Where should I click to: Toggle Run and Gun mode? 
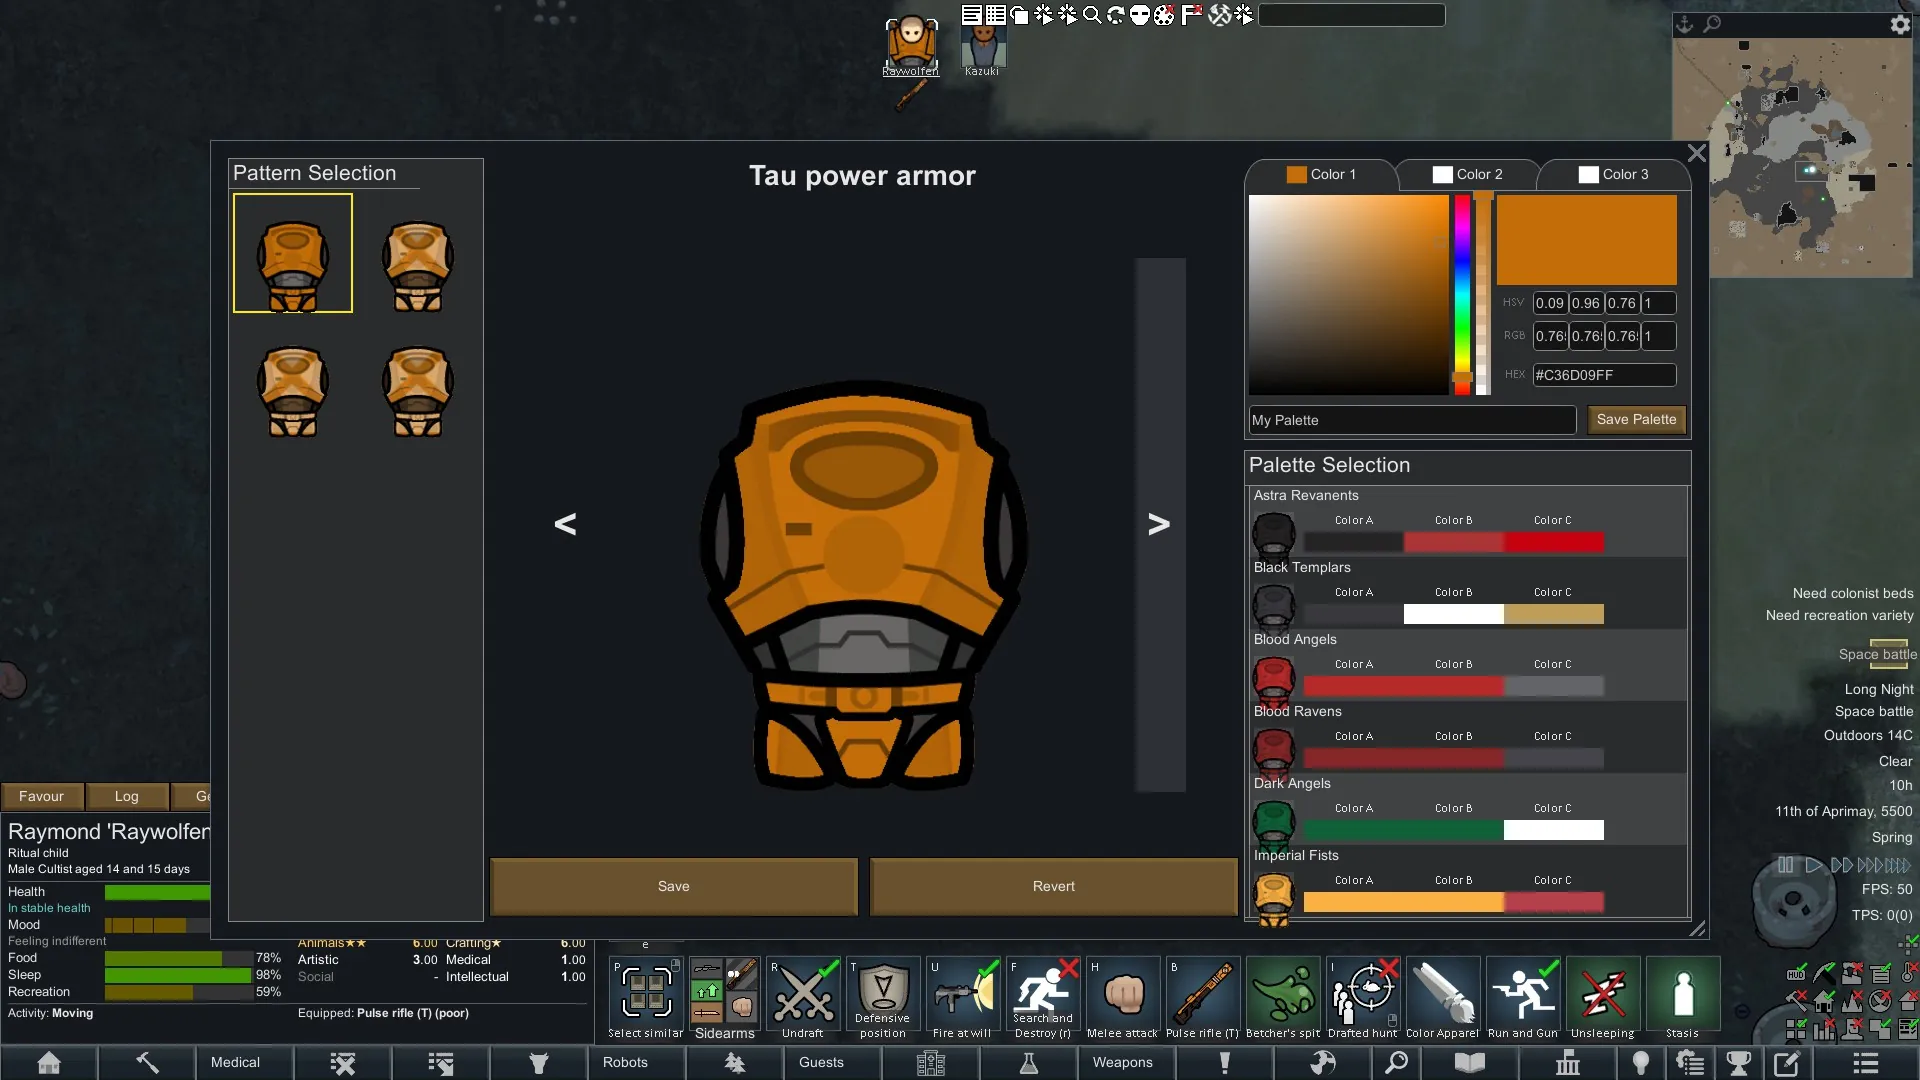(1523, 992)
